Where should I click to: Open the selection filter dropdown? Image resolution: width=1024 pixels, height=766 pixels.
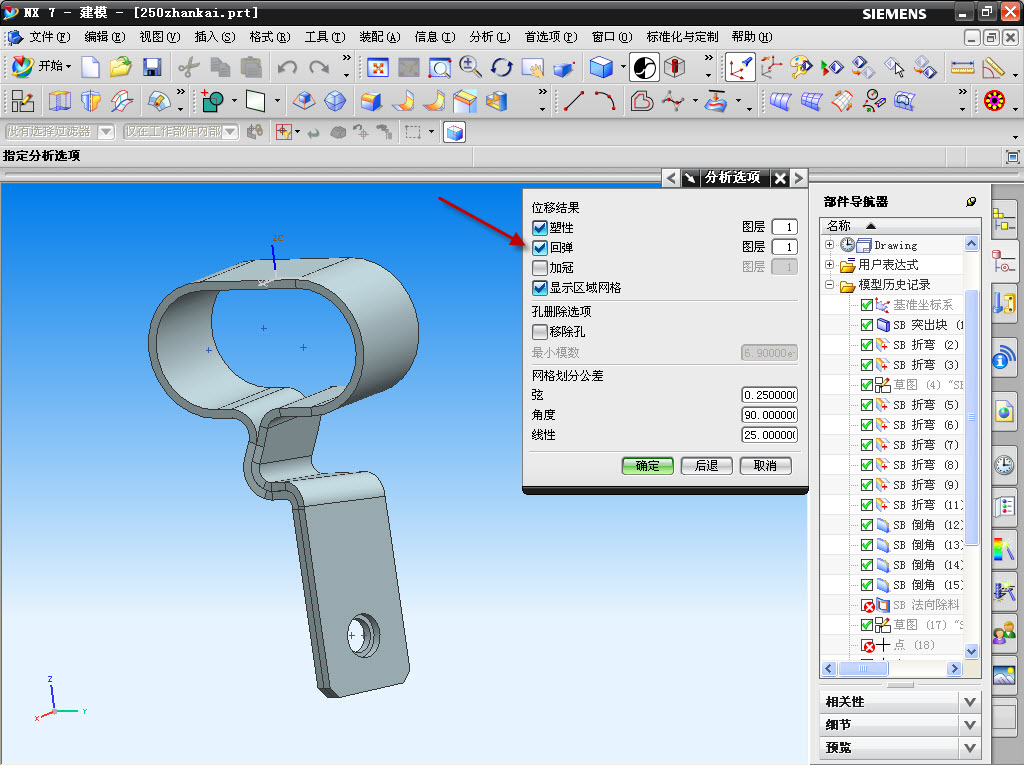(x=106, y=132)
